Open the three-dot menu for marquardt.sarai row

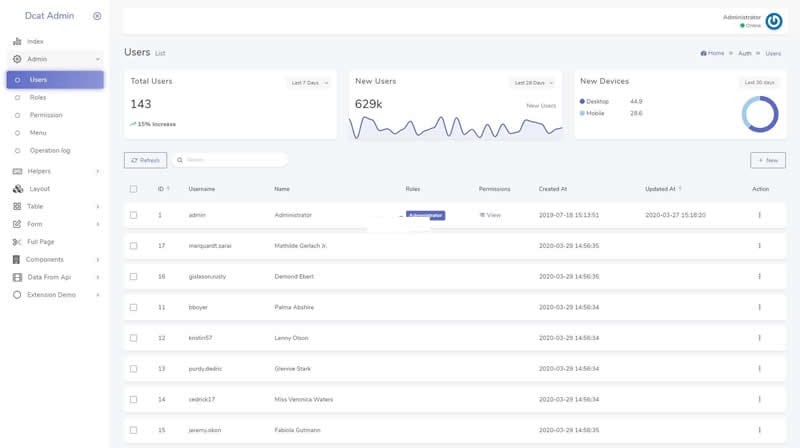click(x=760, y=246)
